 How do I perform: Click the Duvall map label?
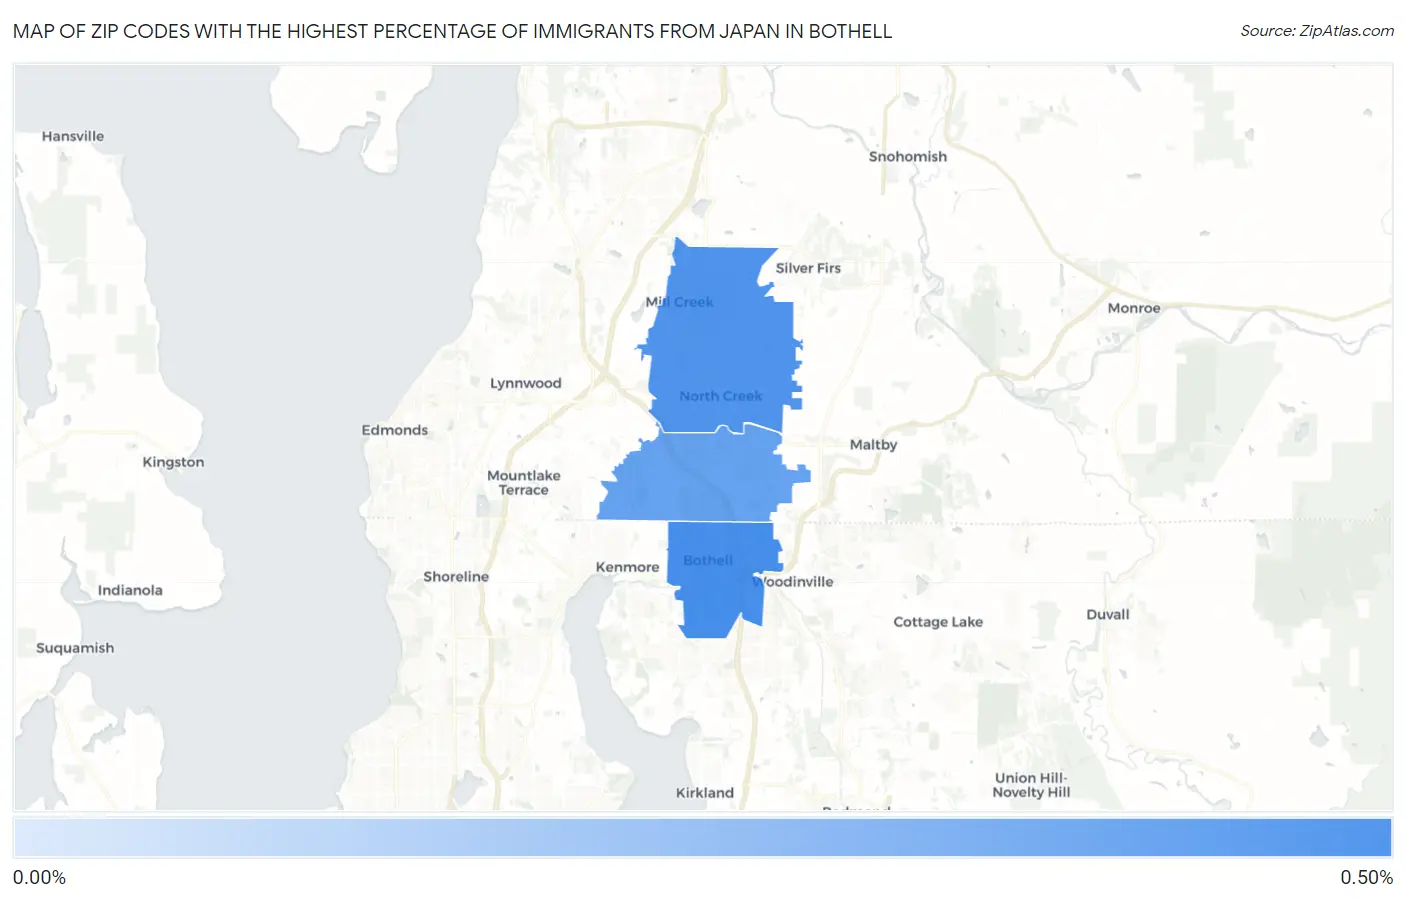point(1108,614)
